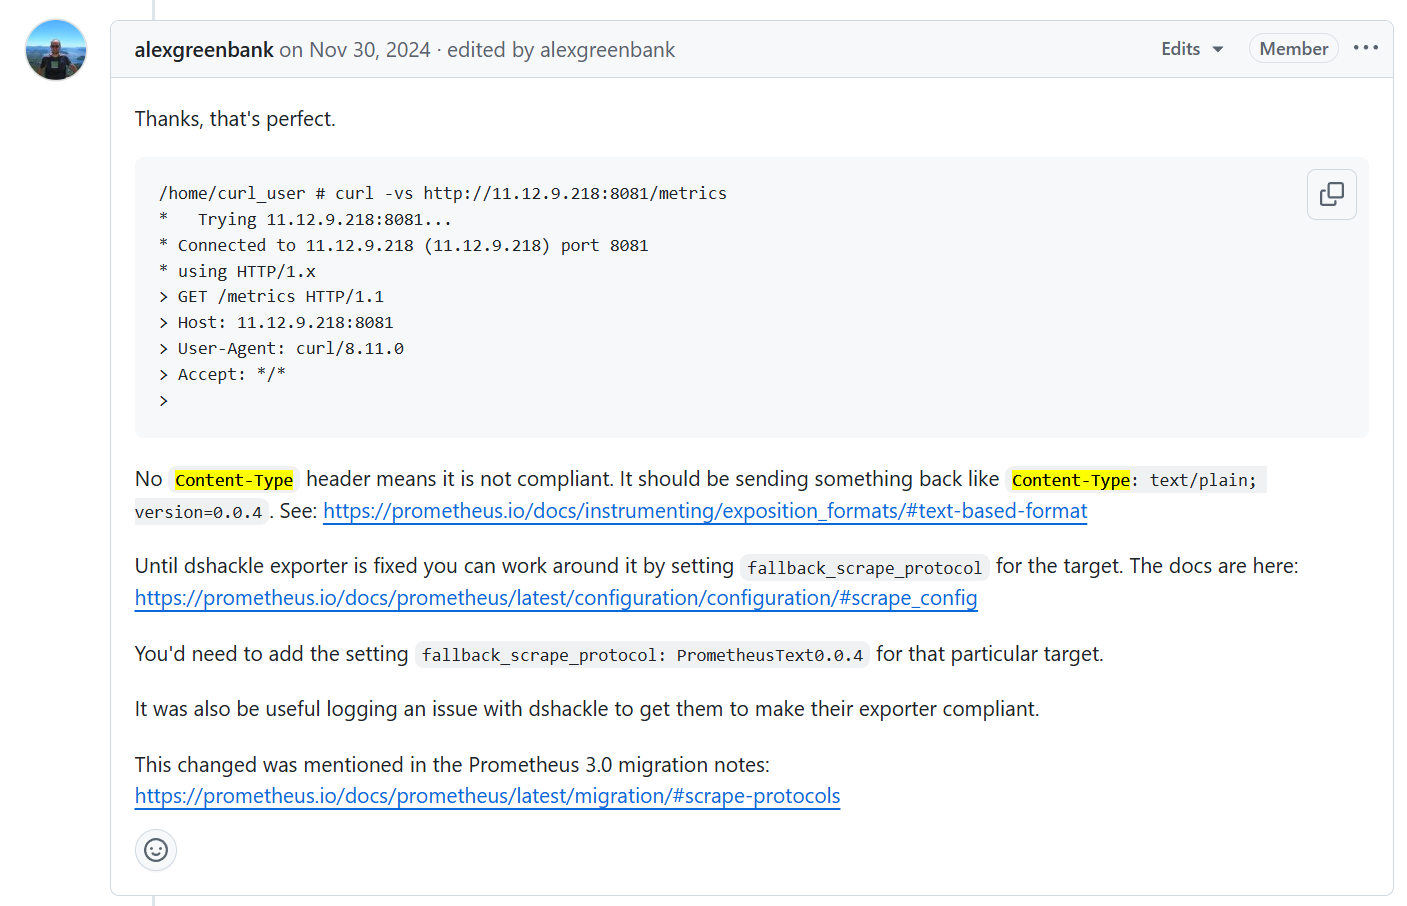This screenshot has height=906, width=1407.
Task: Open the migration scrape-protocols link
Action: click(x=487, y=796)
